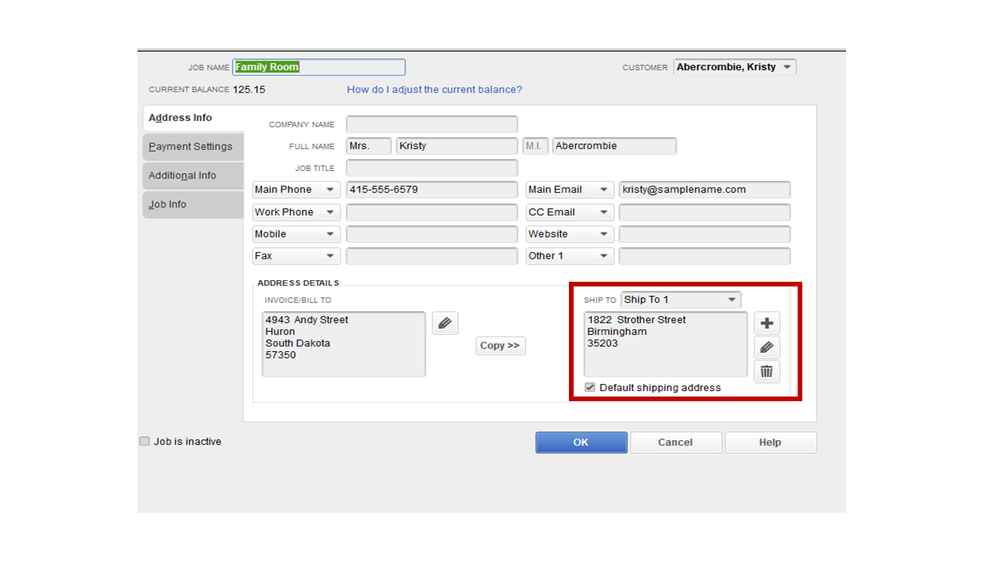Image resolution: width=999 pixels, height=562 pixels.
Task: Click the Cancel button
Action: 675,442
